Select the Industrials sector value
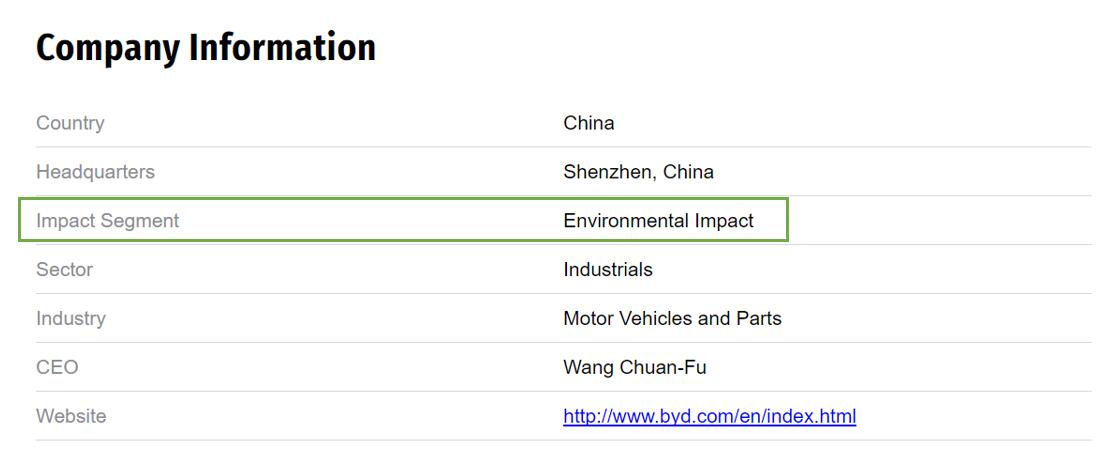This screenshot has height=456, width=1113. 608,270
